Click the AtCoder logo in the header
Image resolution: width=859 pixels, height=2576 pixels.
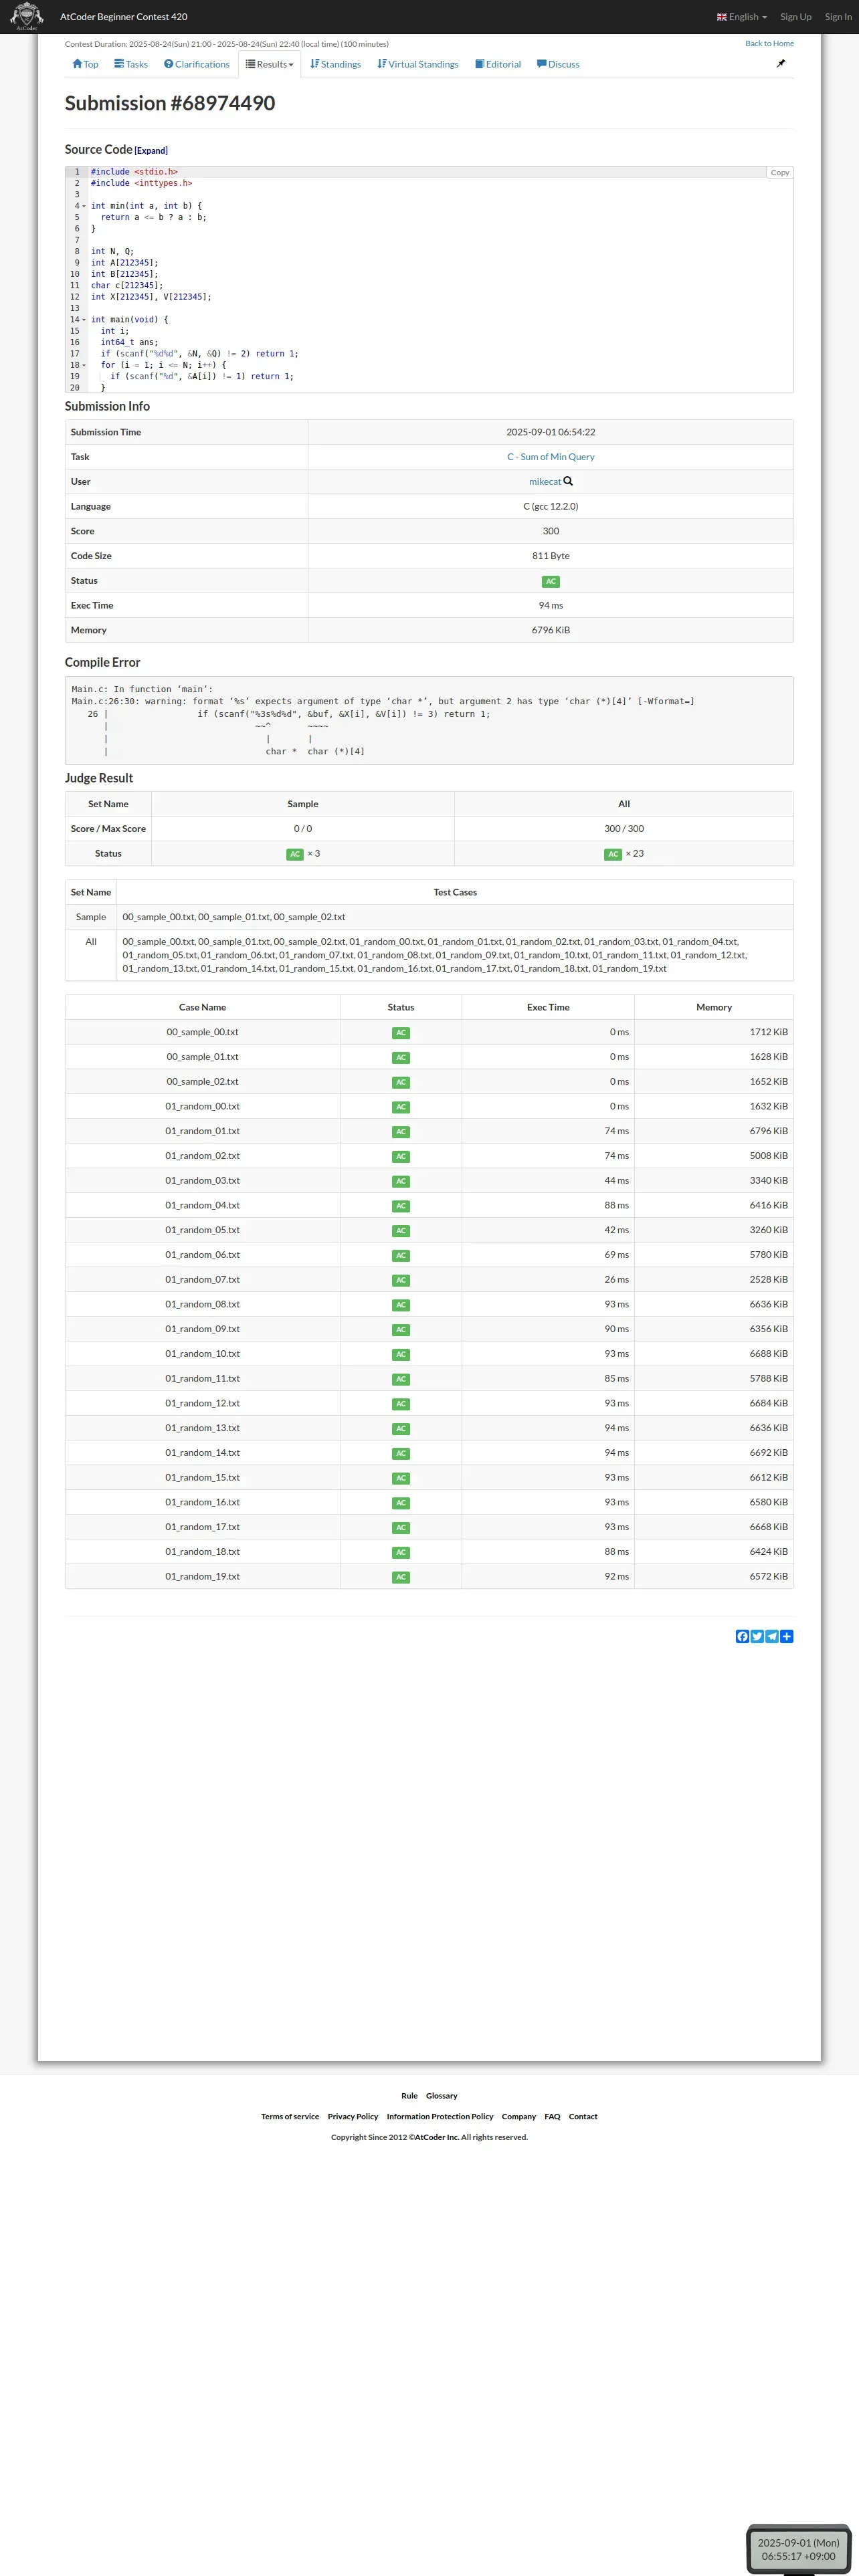click(x=27, y=16)
